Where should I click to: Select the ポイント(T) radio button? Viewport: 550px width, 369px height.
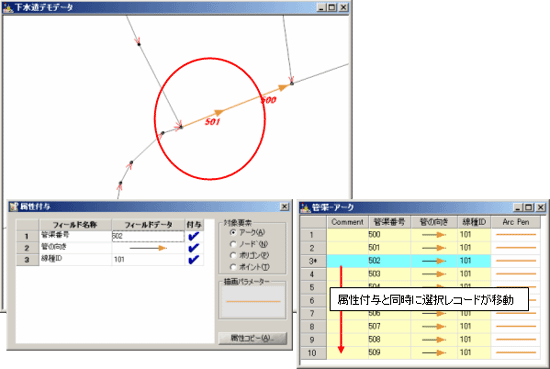233,267
